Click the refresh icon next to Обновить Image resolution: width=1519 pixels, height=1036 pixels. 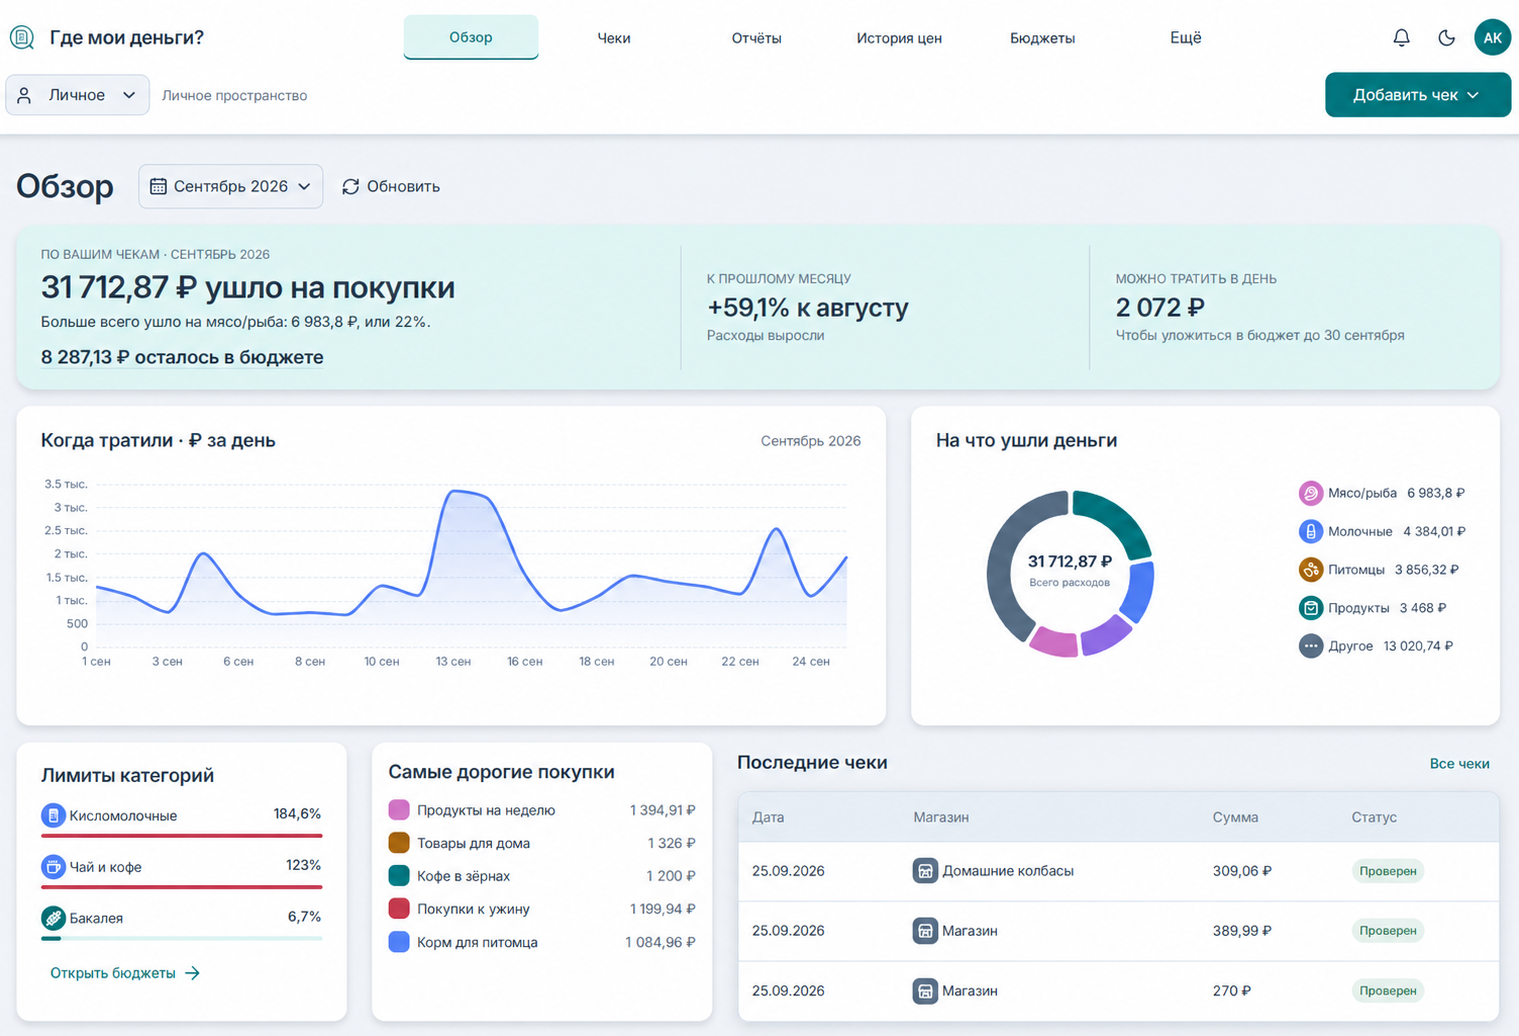tap(350, 187)
